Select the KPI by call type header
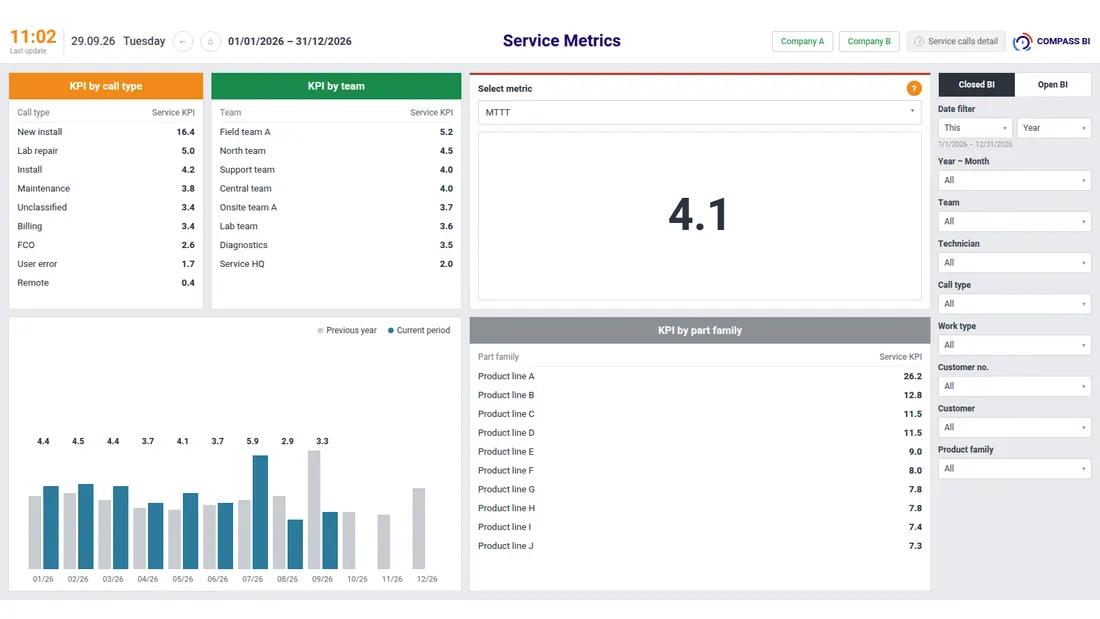The height and width of the screenshot is (619, 1100). coord(106,86)
